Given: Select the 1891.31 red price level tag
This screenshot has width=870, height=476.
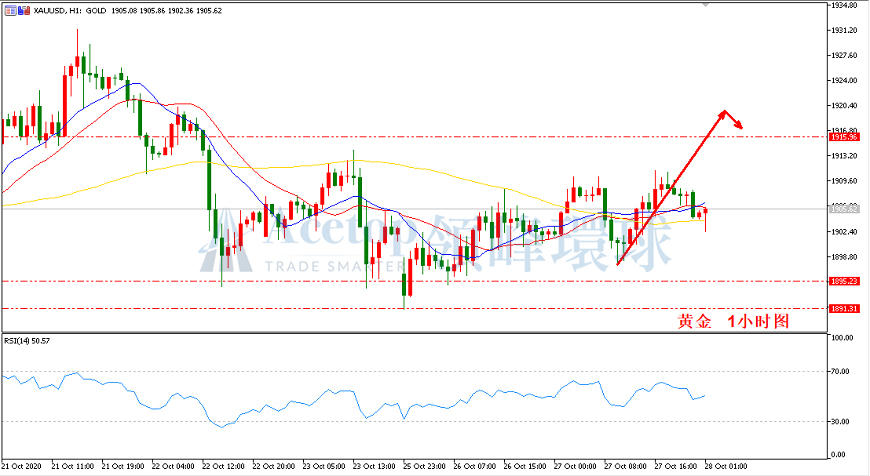Looking at the screenshot, I should [x=843, y=308].
